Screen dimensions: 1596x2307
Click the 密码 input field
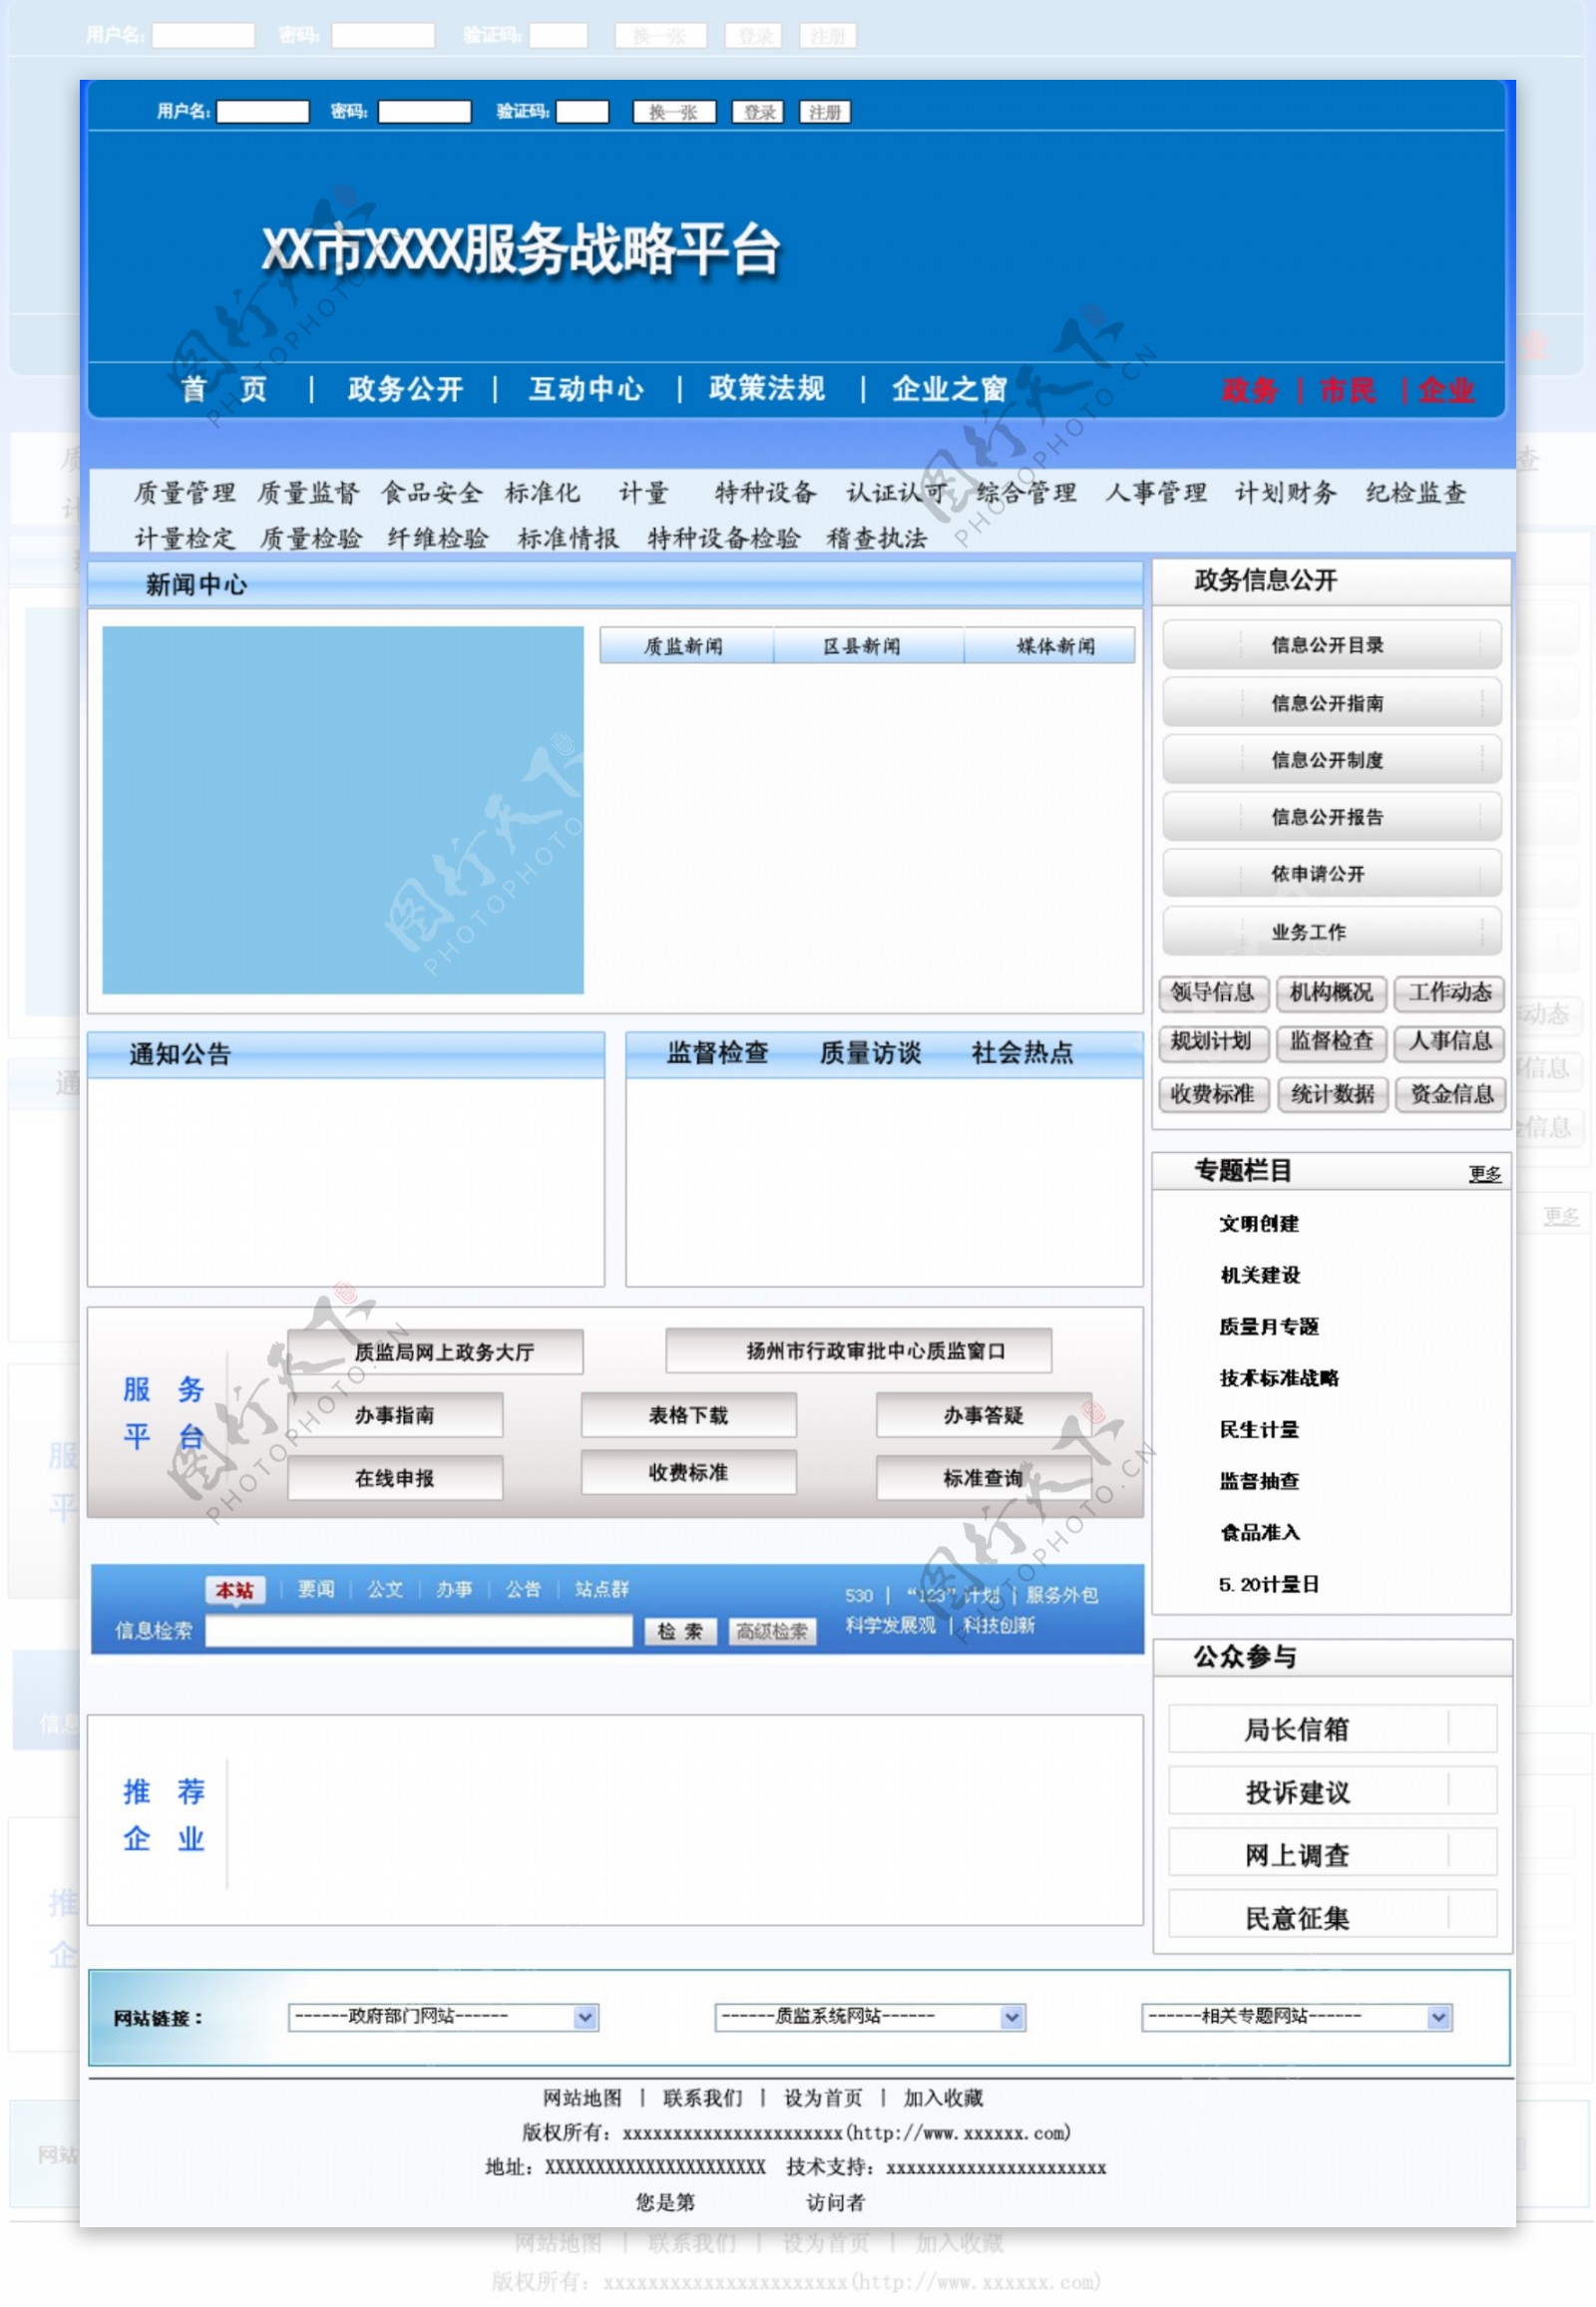coord(424,111)
